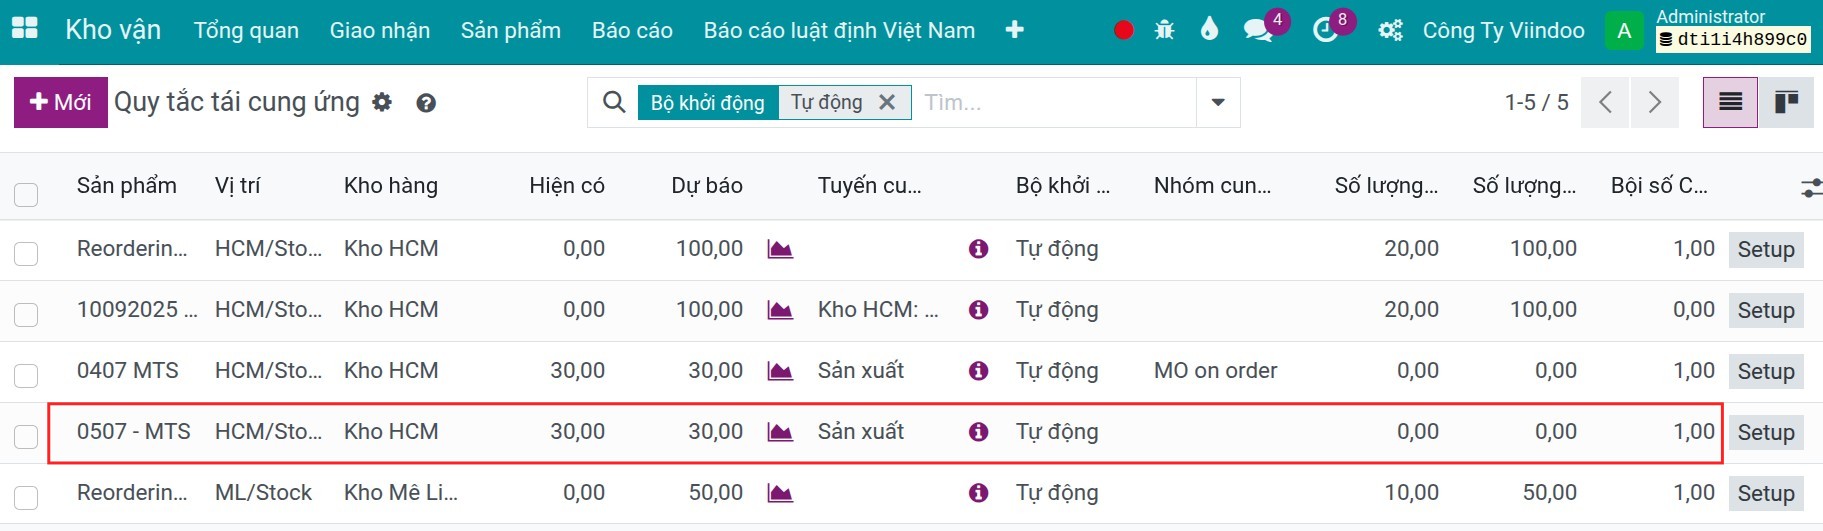This screenshot has width=1823, height=531.
Task: Open the apps grid home menu
Action: coord(25,29)
